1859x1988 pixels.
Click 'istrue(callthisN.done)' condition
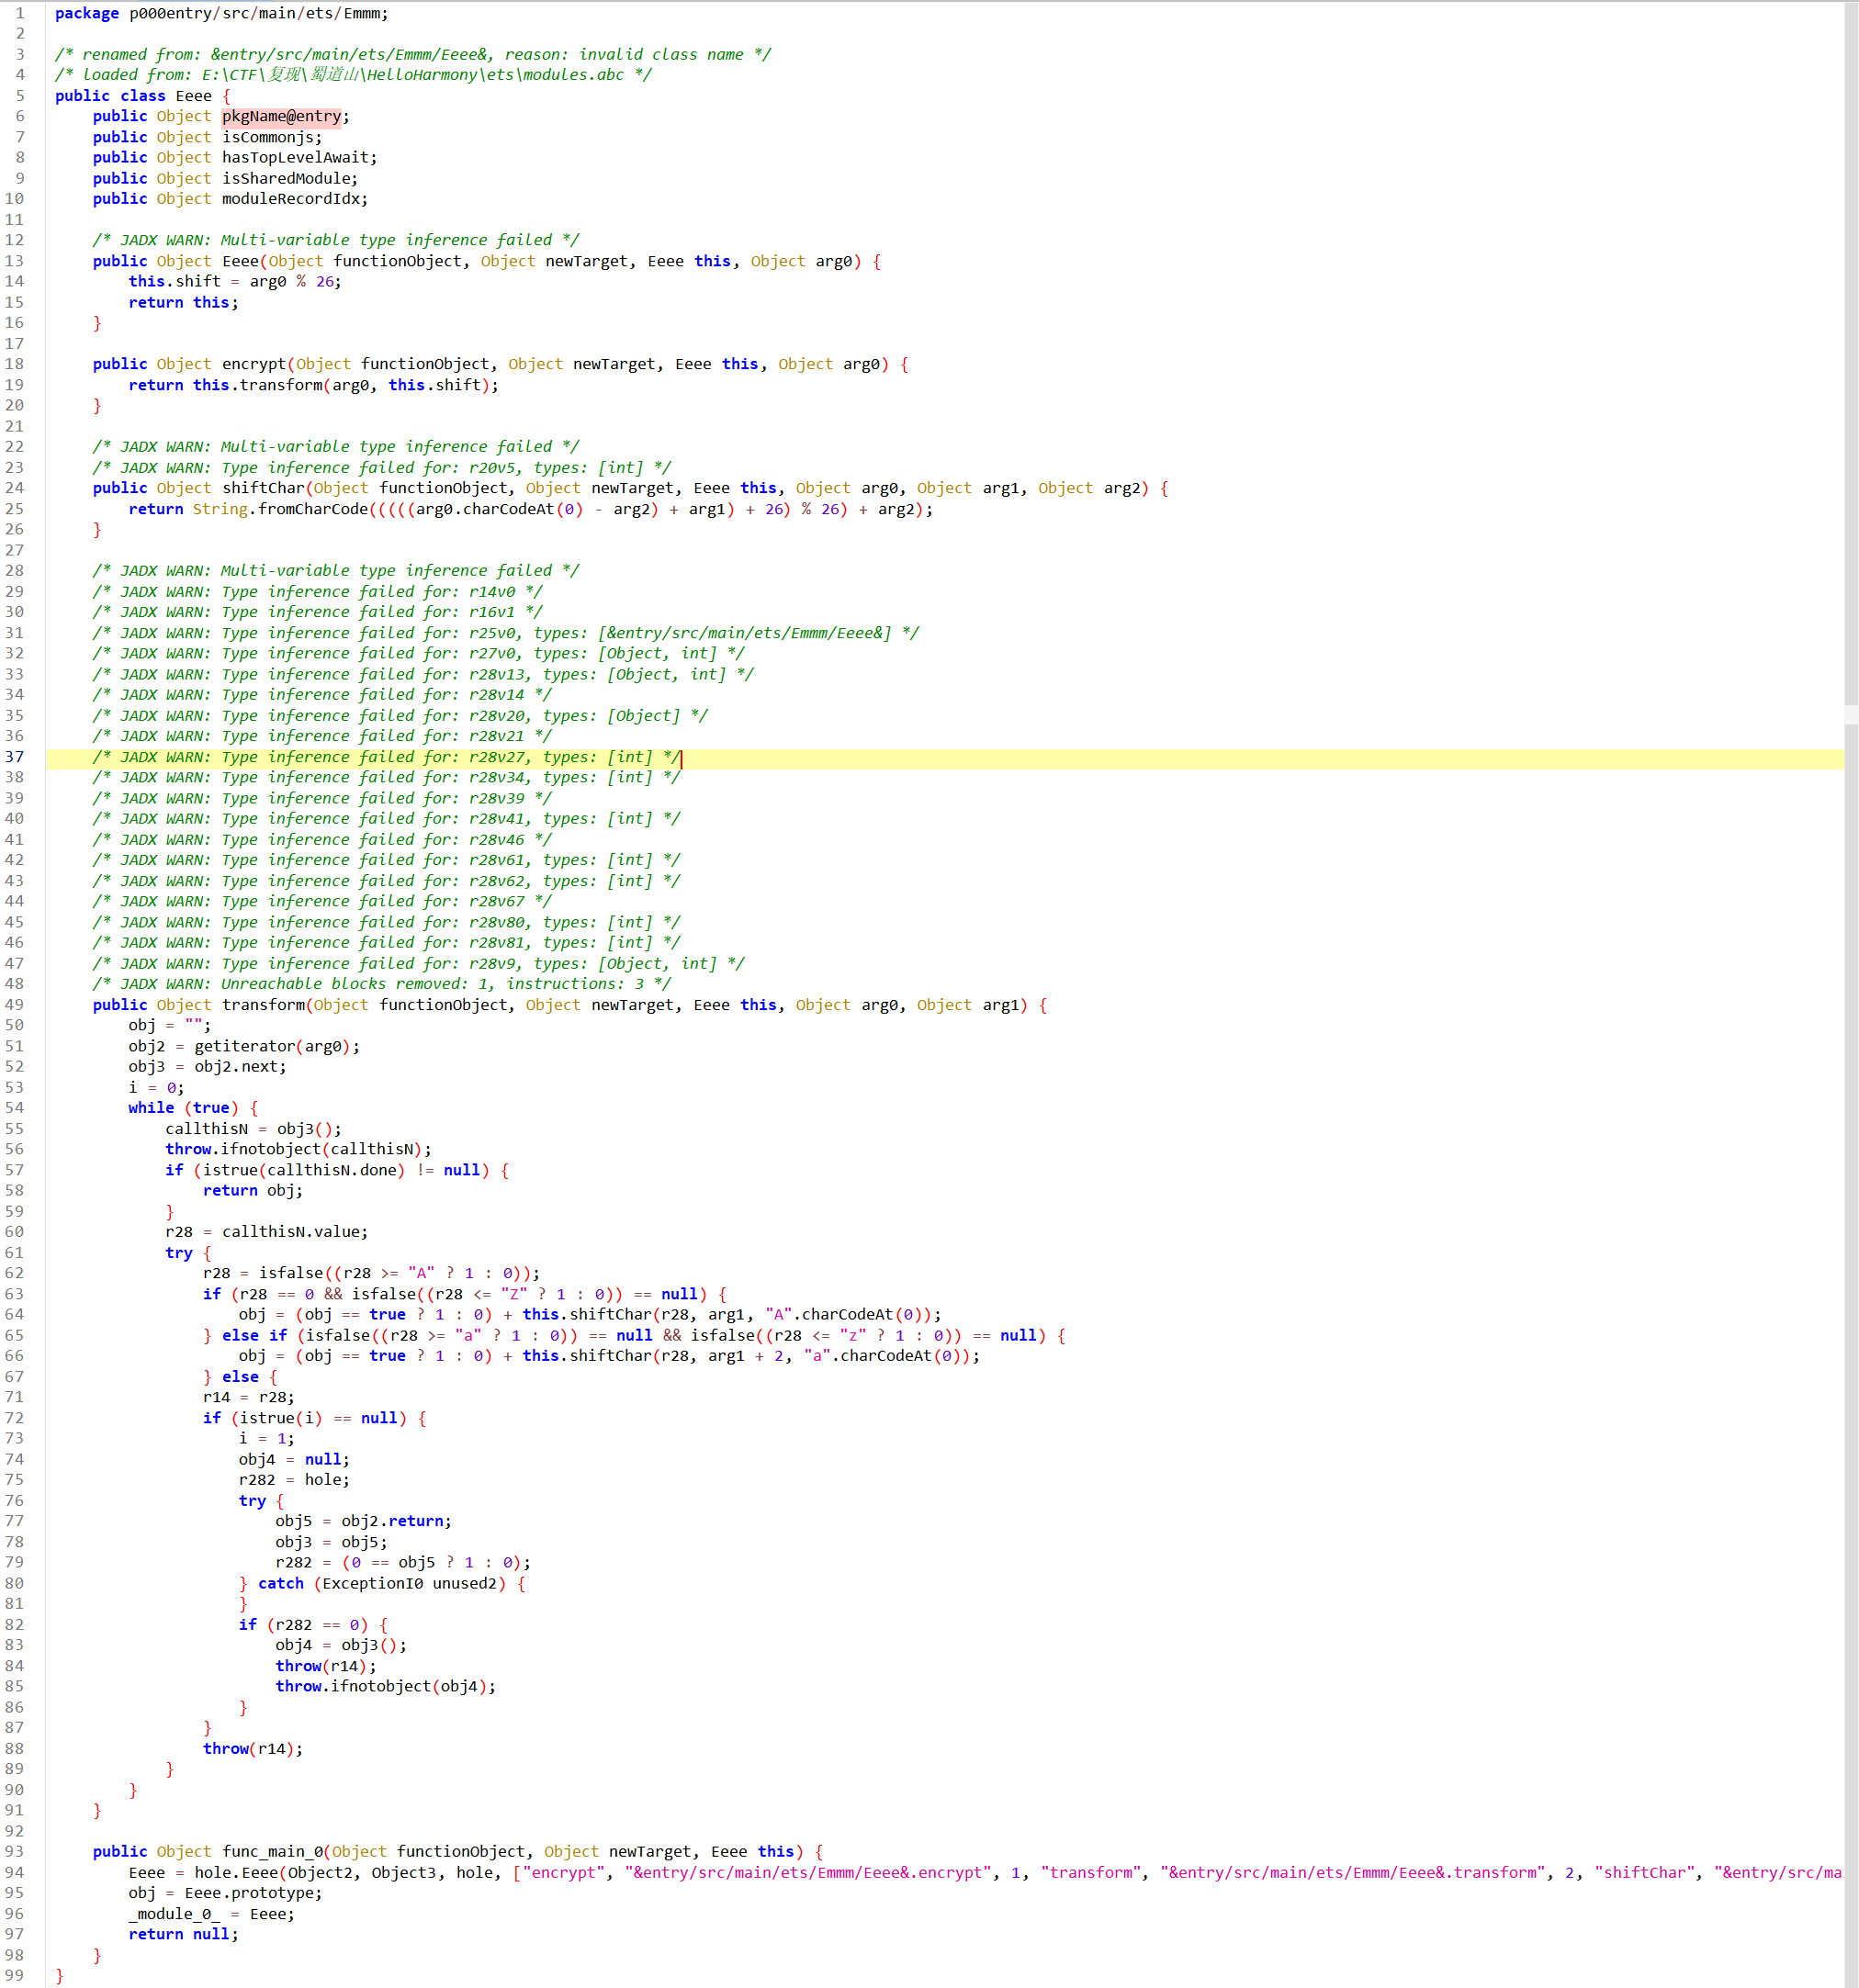pyautogui.click(x=303, y=1170)
